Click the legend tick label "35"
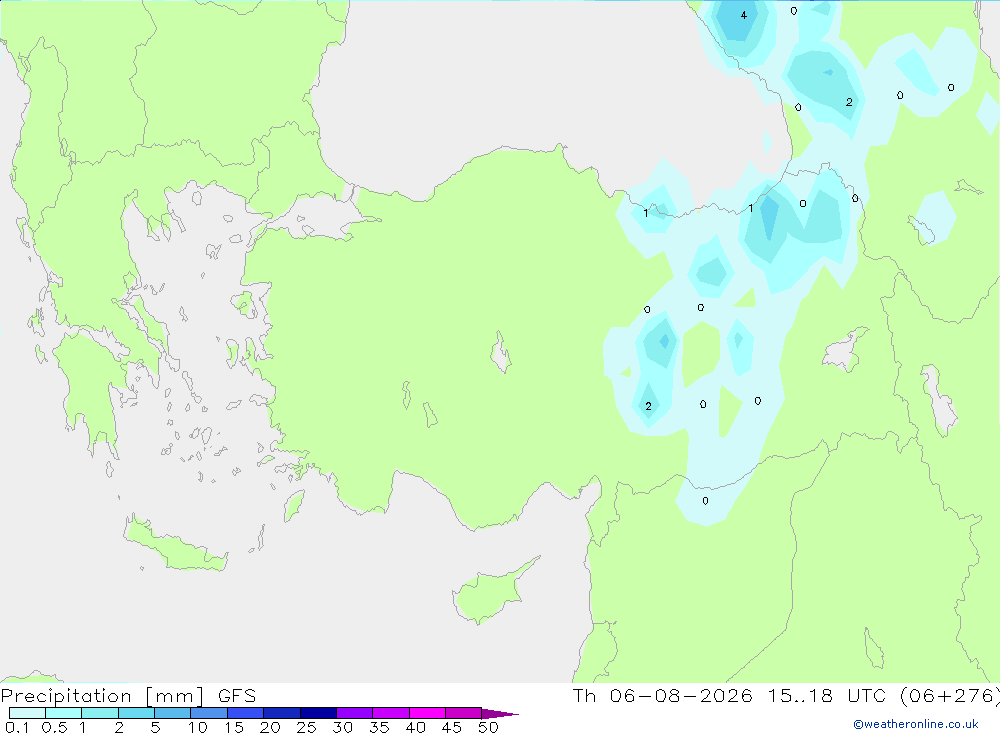 click(x=379, y=727)
